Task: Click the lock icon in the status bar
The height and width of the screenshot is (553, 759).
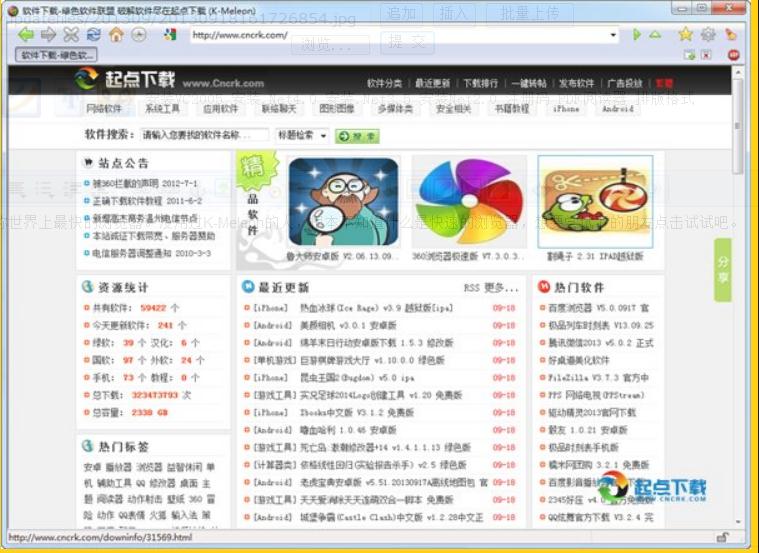Action: 722,537
